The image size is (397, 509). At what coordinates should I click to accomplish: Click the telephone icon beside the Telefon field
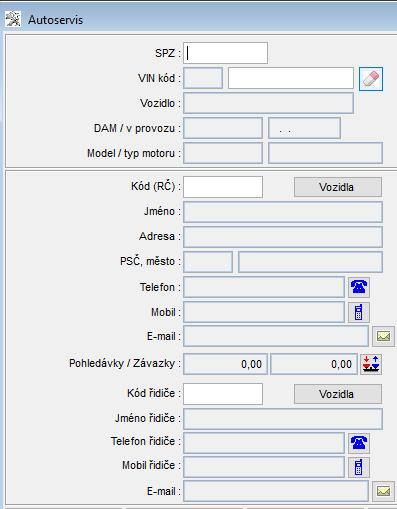(x=359, y=287)
